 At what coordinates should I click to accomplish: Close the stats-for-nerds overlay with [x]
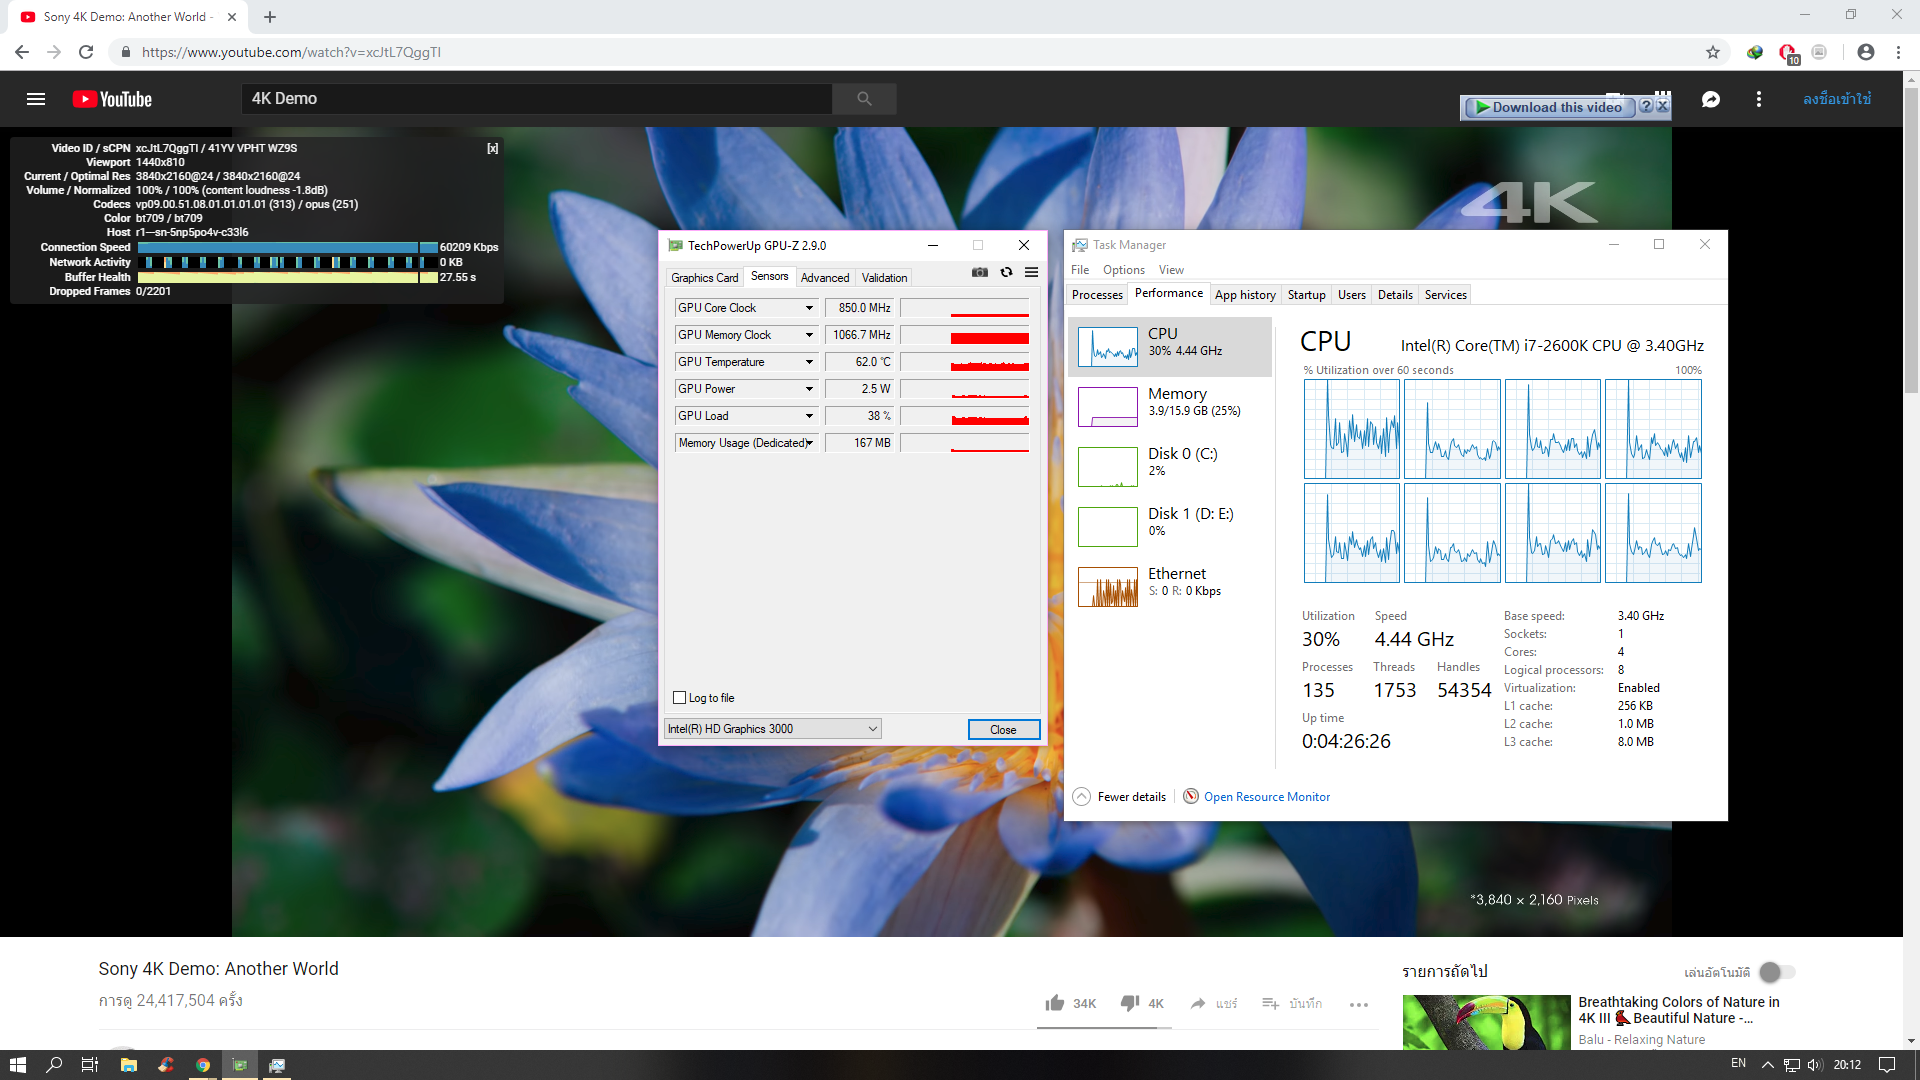coord(492,148)
